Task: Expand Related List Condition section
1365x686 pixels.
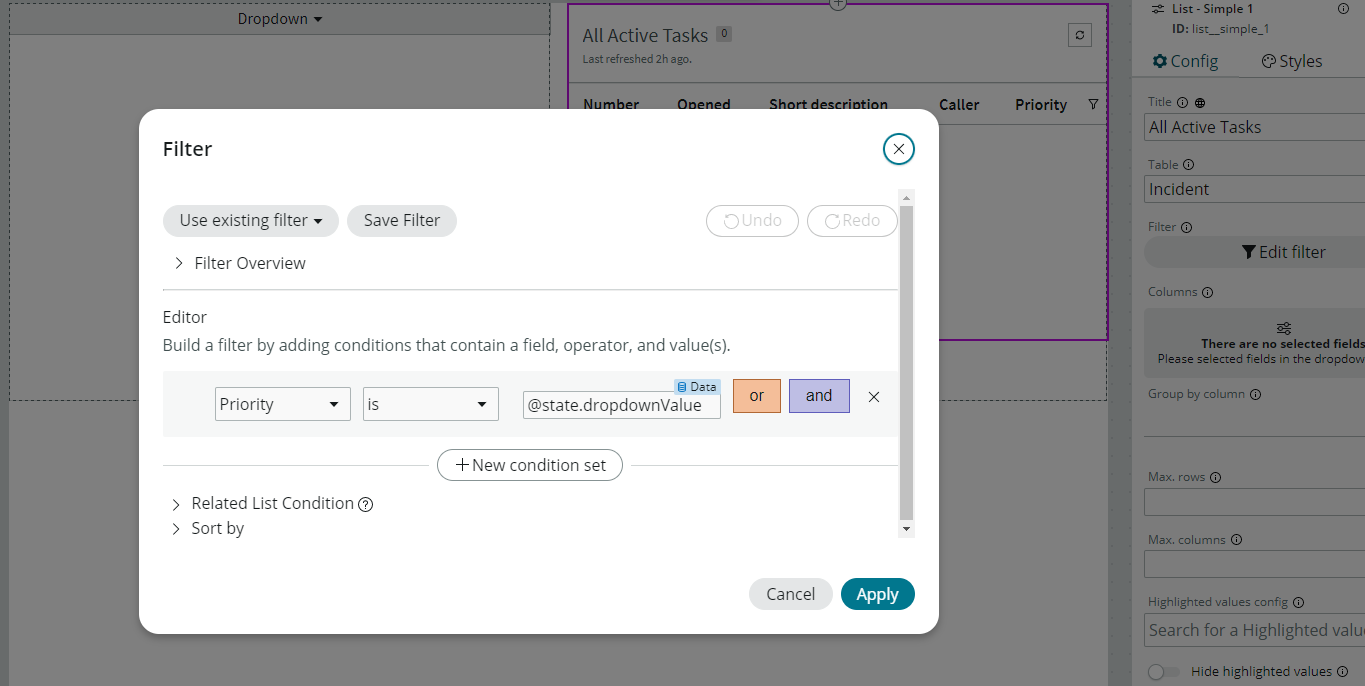Action: (263, 503)
